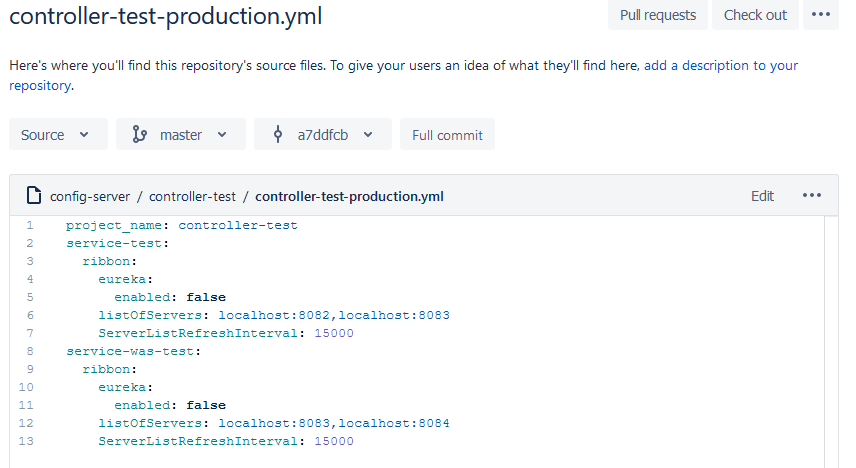Select line number 13 in the gutter
The width and height of the screenshot is (856, 468).
(x=26, y=441)
